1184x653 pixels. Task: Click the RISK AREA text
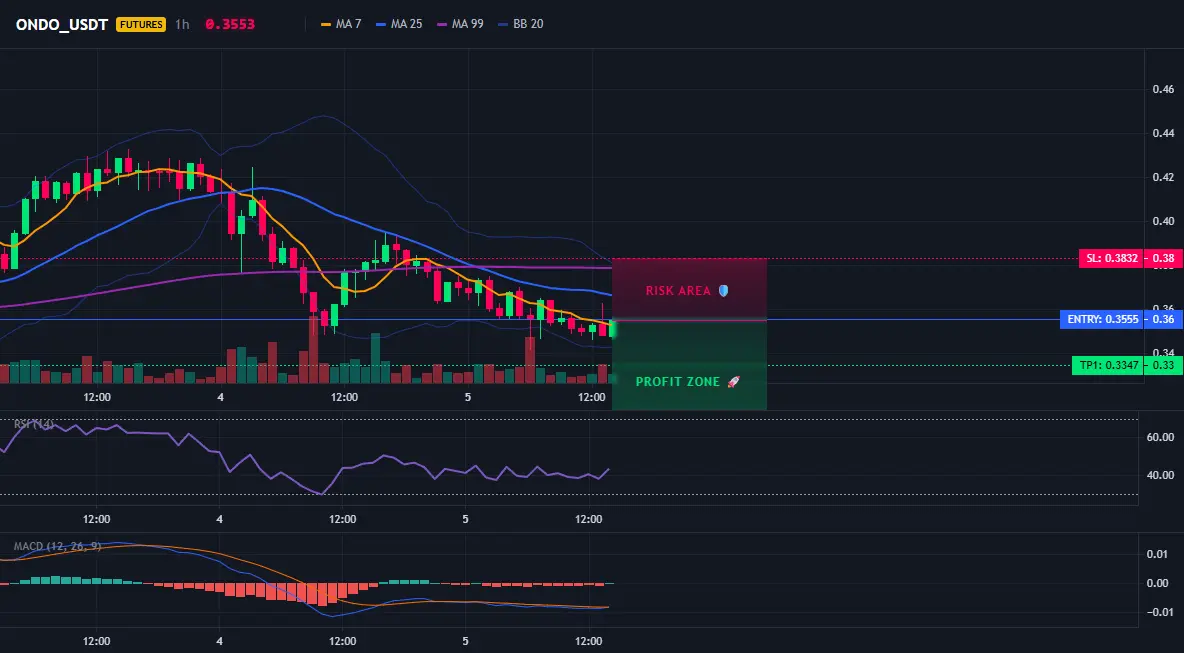point(678,291)
